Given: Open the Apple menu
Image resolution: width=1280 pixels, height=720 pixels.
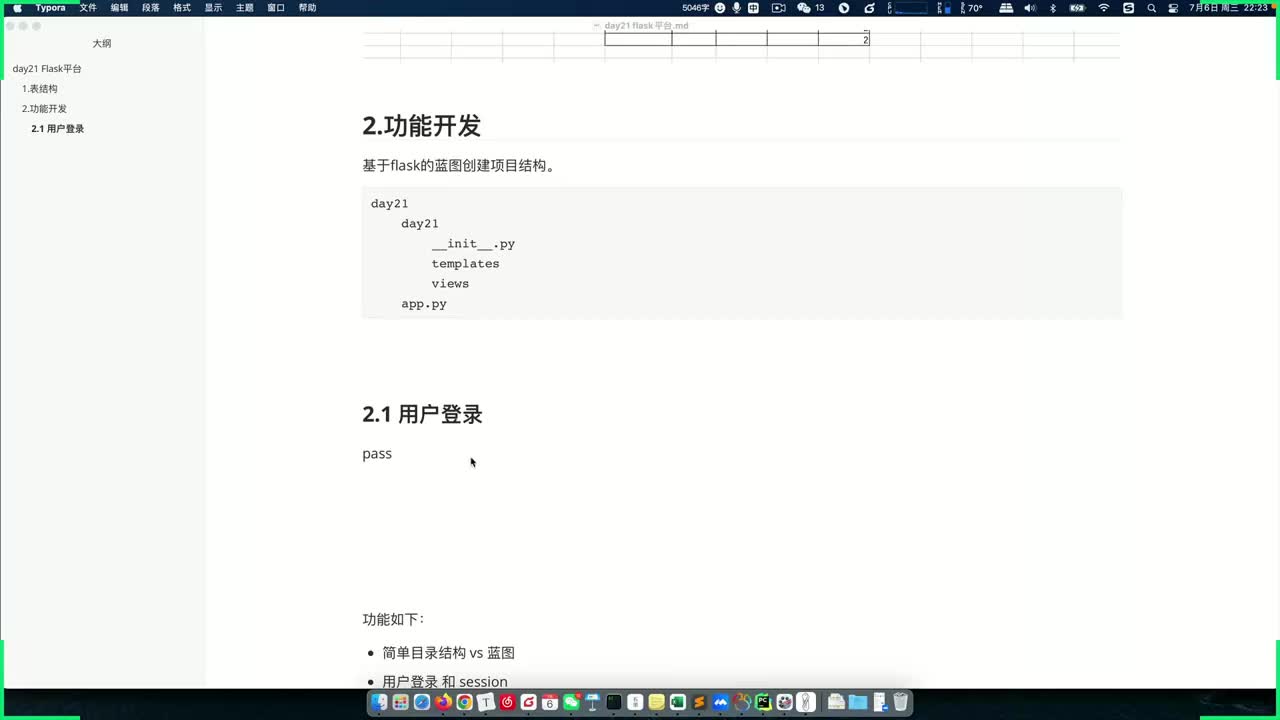Looking at the screenshot, I should (17, 8).
